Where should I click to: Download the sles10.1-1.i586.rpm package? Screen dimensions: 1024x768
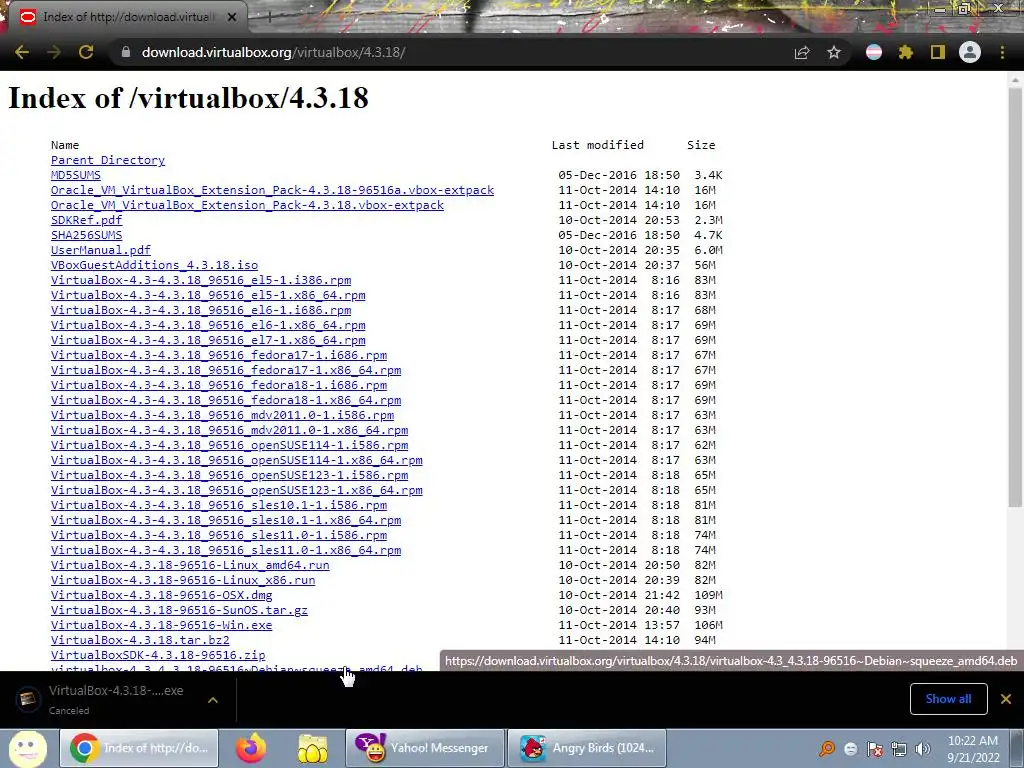pyautogui.click(x=219, y=505)
